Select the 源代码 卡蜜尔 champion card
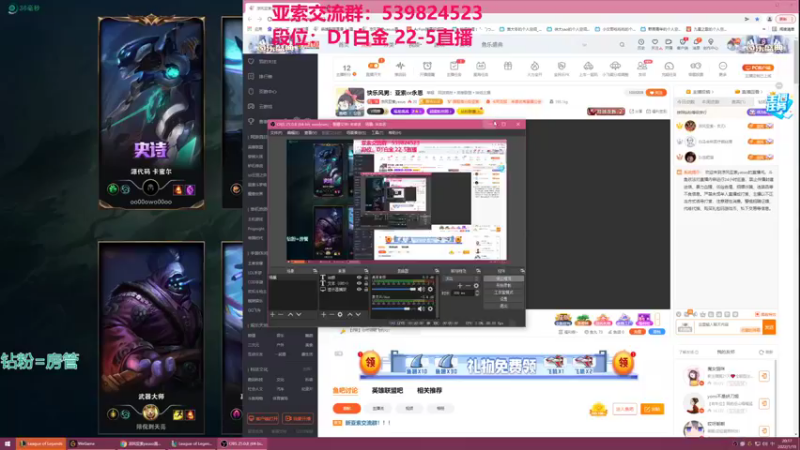800x450 pixels. tap(152, 112)
